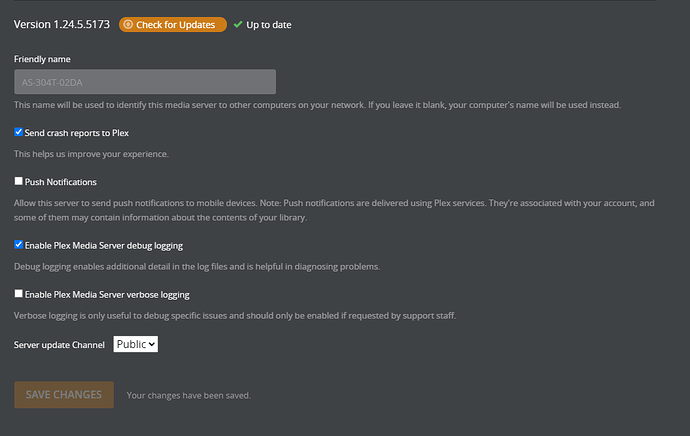690x436 pixels.
Task: Click the Version 1.24.5.5173 text
Action: point(61,24)
